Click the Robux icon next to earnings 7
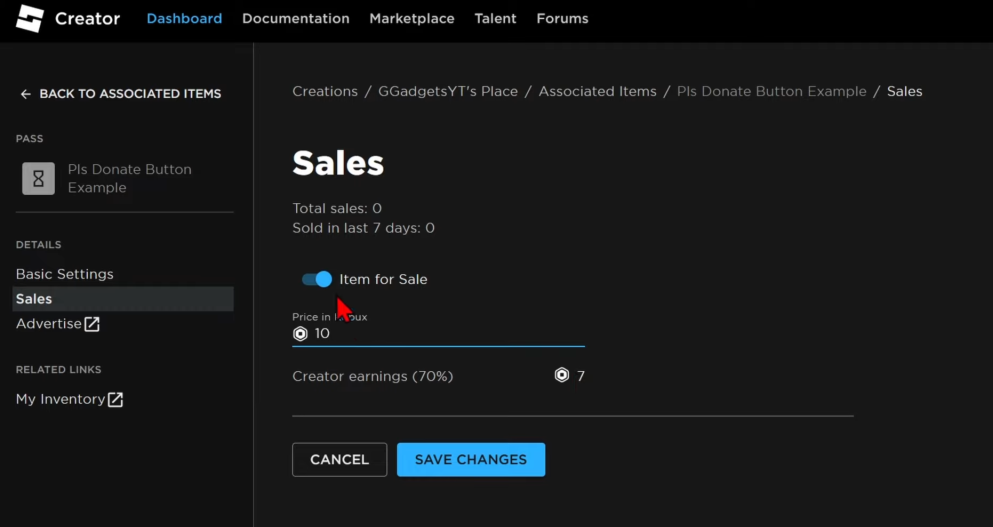The width and height of the screenshot is (993, 527). pos(562,376)
